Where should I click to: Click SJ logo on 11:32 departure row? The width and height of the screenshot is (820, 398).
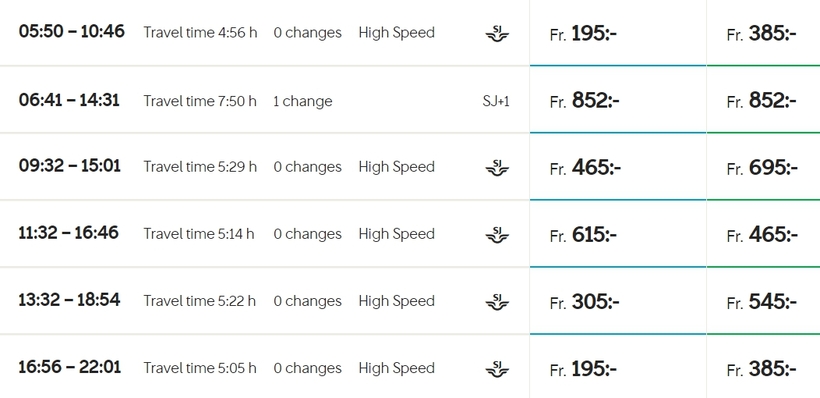click(x=497, y=235)
